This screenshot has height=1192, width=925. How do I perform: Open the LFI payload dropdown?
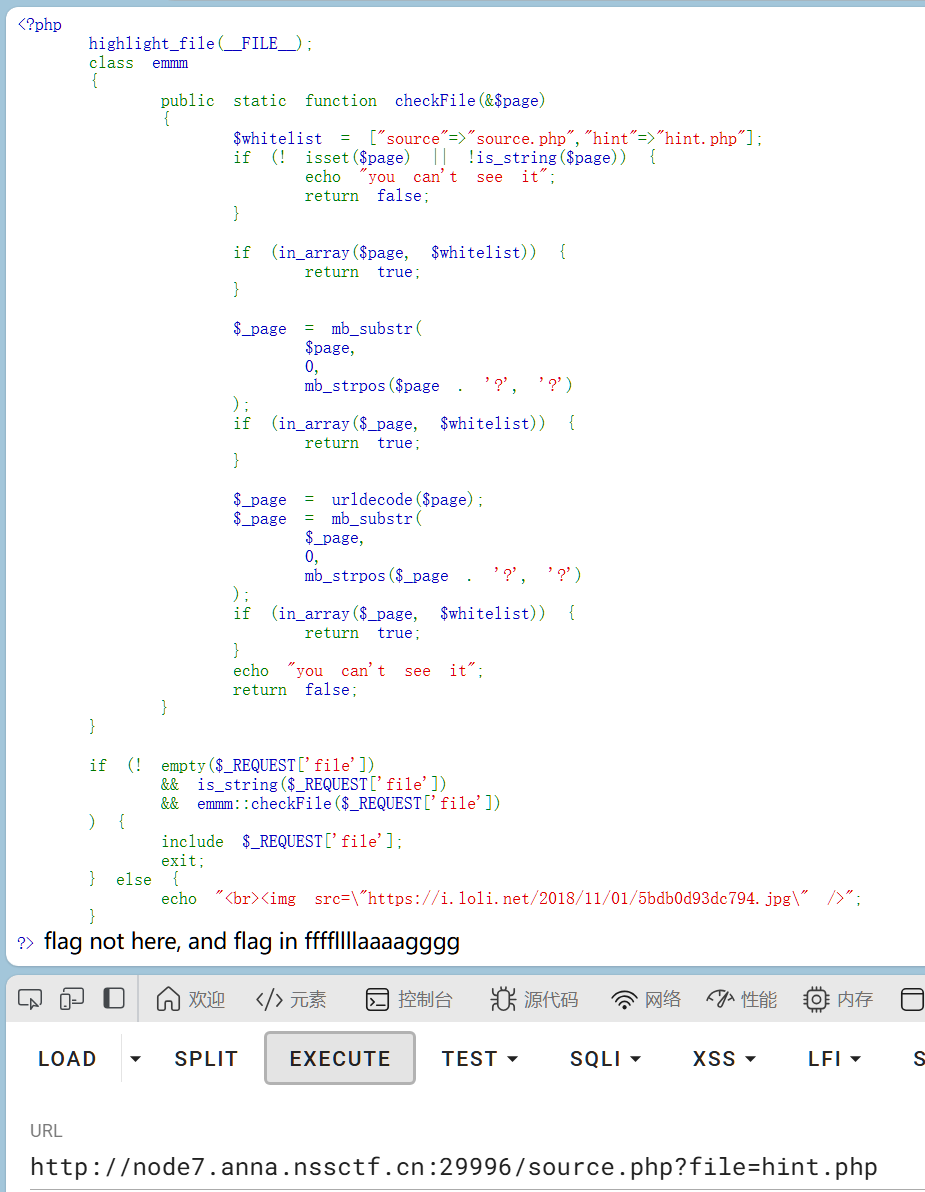[x=834, y=1059]
